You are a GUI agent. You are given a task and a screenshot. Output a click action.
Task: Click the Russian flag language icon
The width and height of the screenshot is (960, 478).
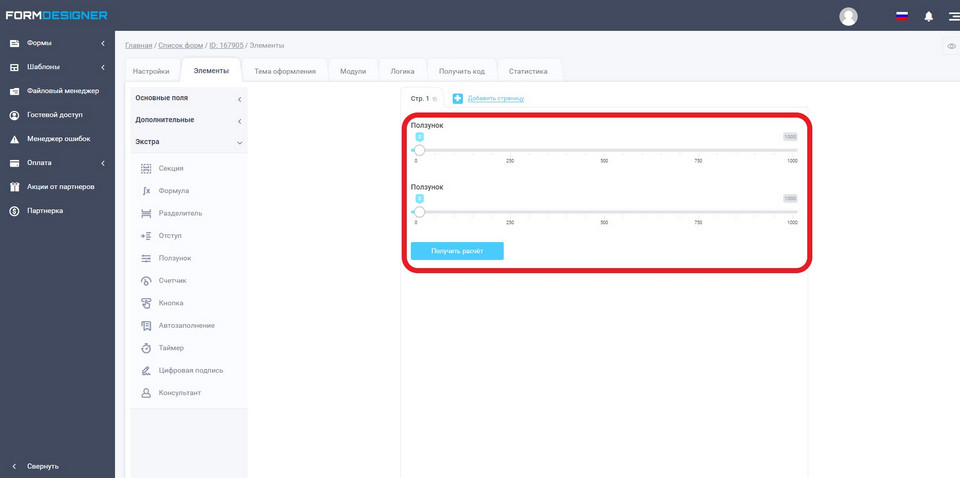pyautogui.click(x=901, y=16)
